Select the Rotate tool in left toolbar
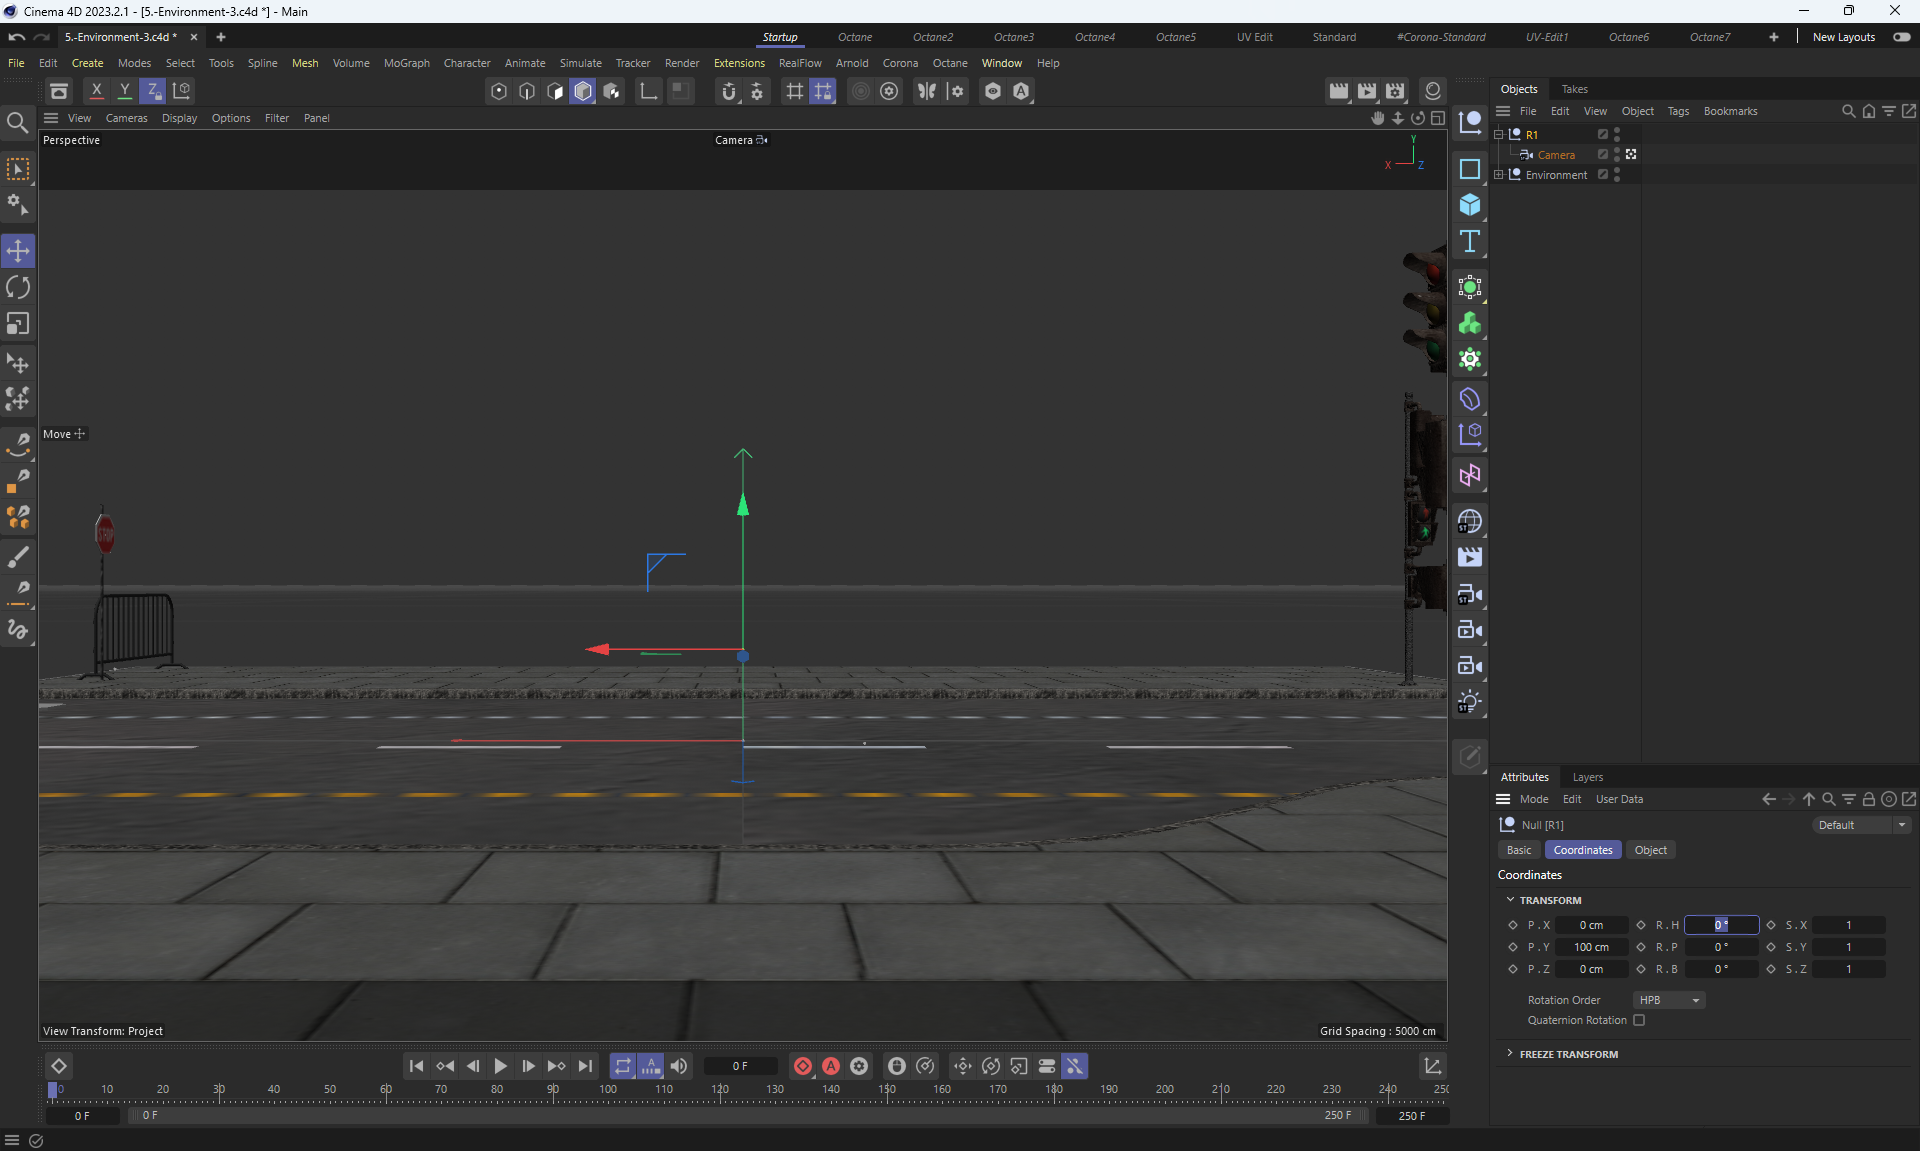 coord(18,288)
